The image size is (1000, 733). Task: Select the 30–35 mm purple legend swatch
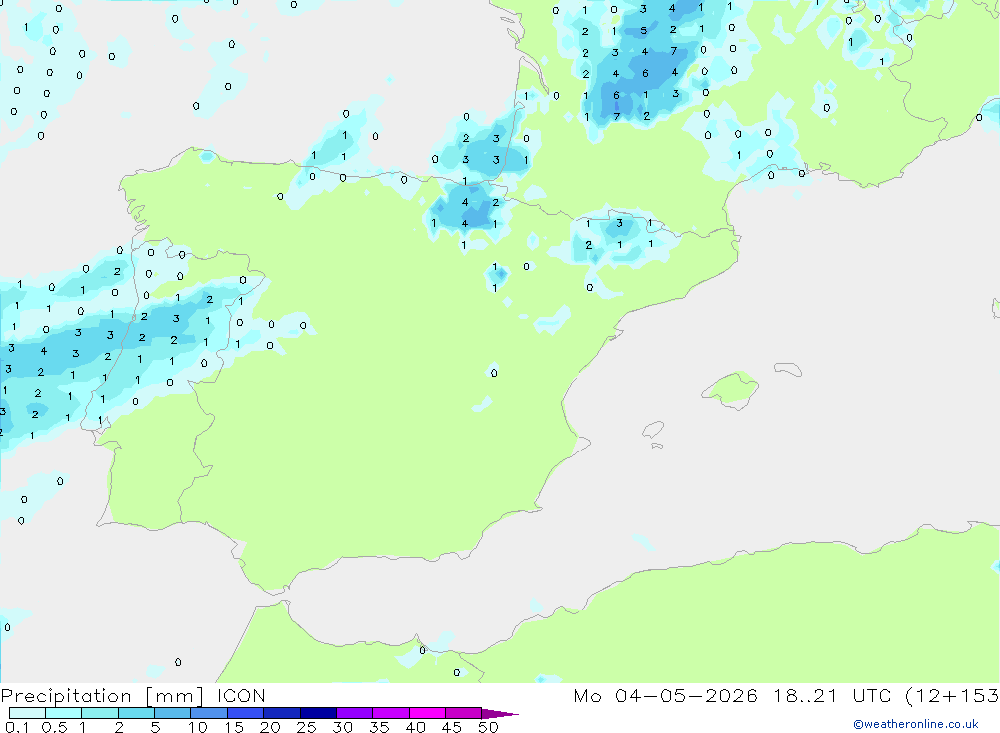(354, 713)
